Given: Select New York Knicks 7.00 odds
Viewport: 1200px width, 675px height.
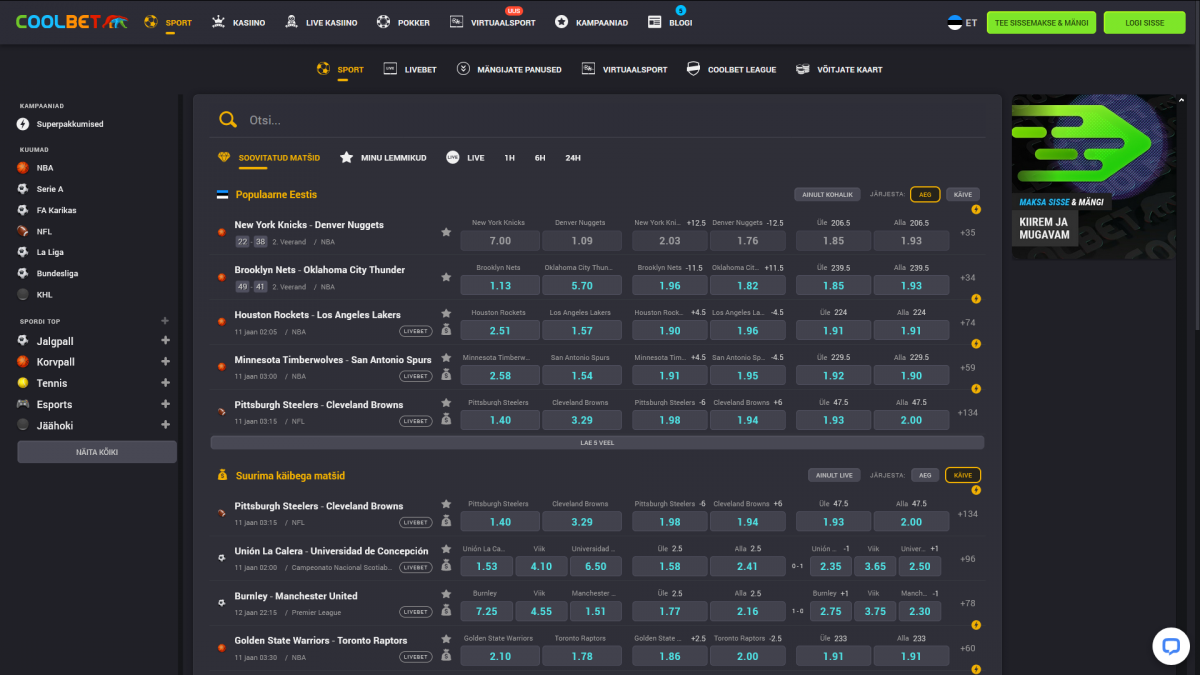Looking at the screenshot, I should click(500, 241).
